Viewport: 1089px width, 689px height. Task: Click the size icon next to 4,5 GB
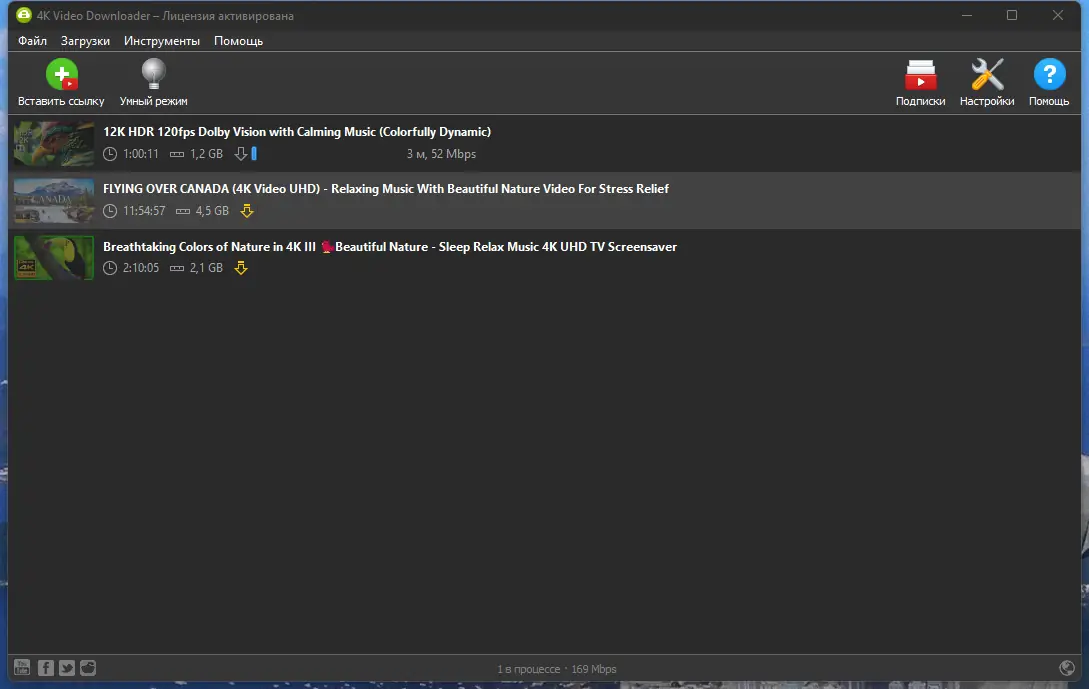pyautogui.click(x=183, y=211)
